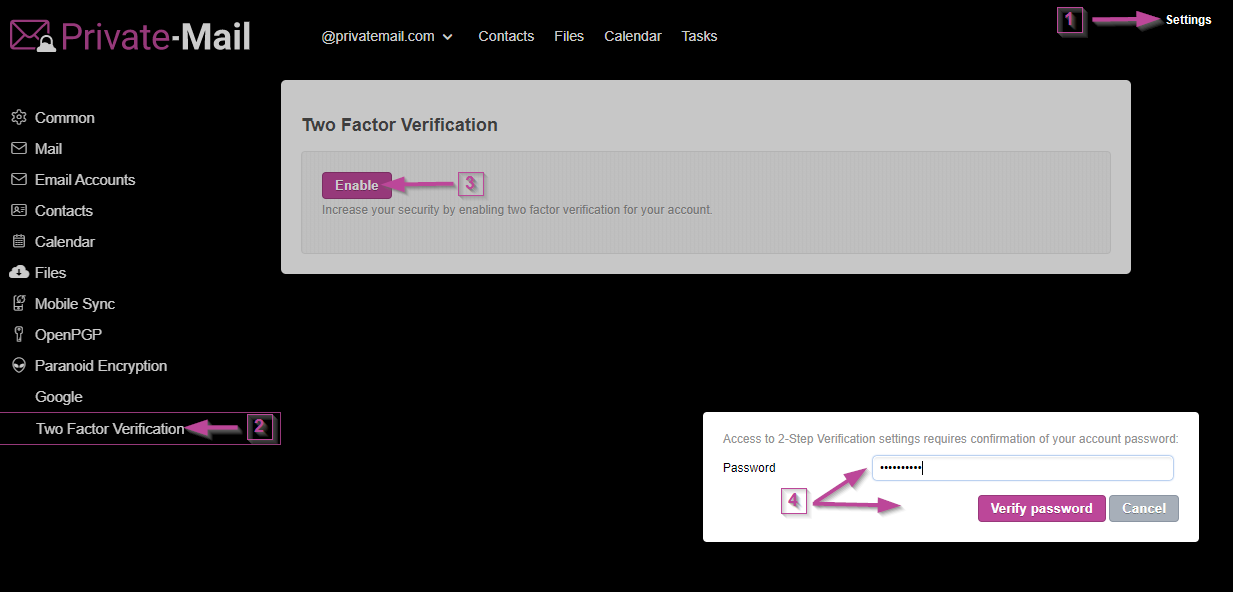
Task: Cancel the password confirmation dialog
Action: click(x=1144, y=508)
